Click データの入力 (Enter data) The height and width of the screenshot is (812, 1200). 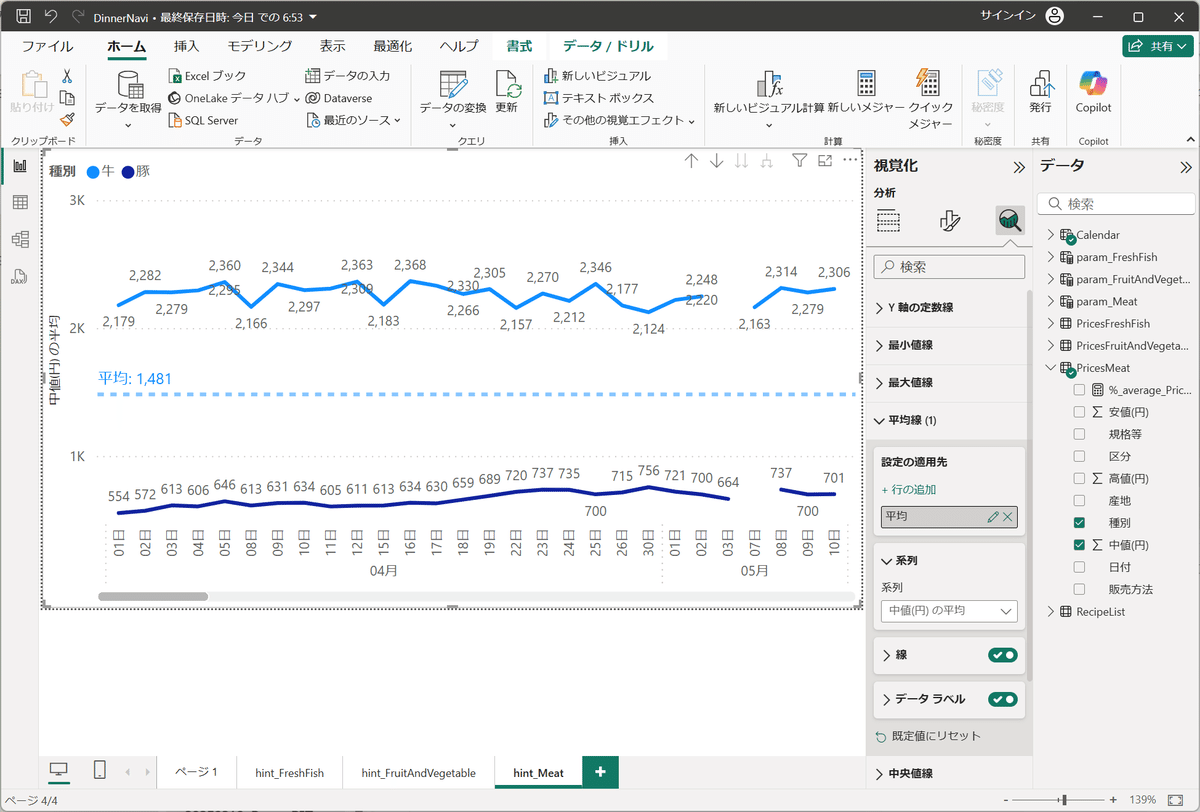348,76
